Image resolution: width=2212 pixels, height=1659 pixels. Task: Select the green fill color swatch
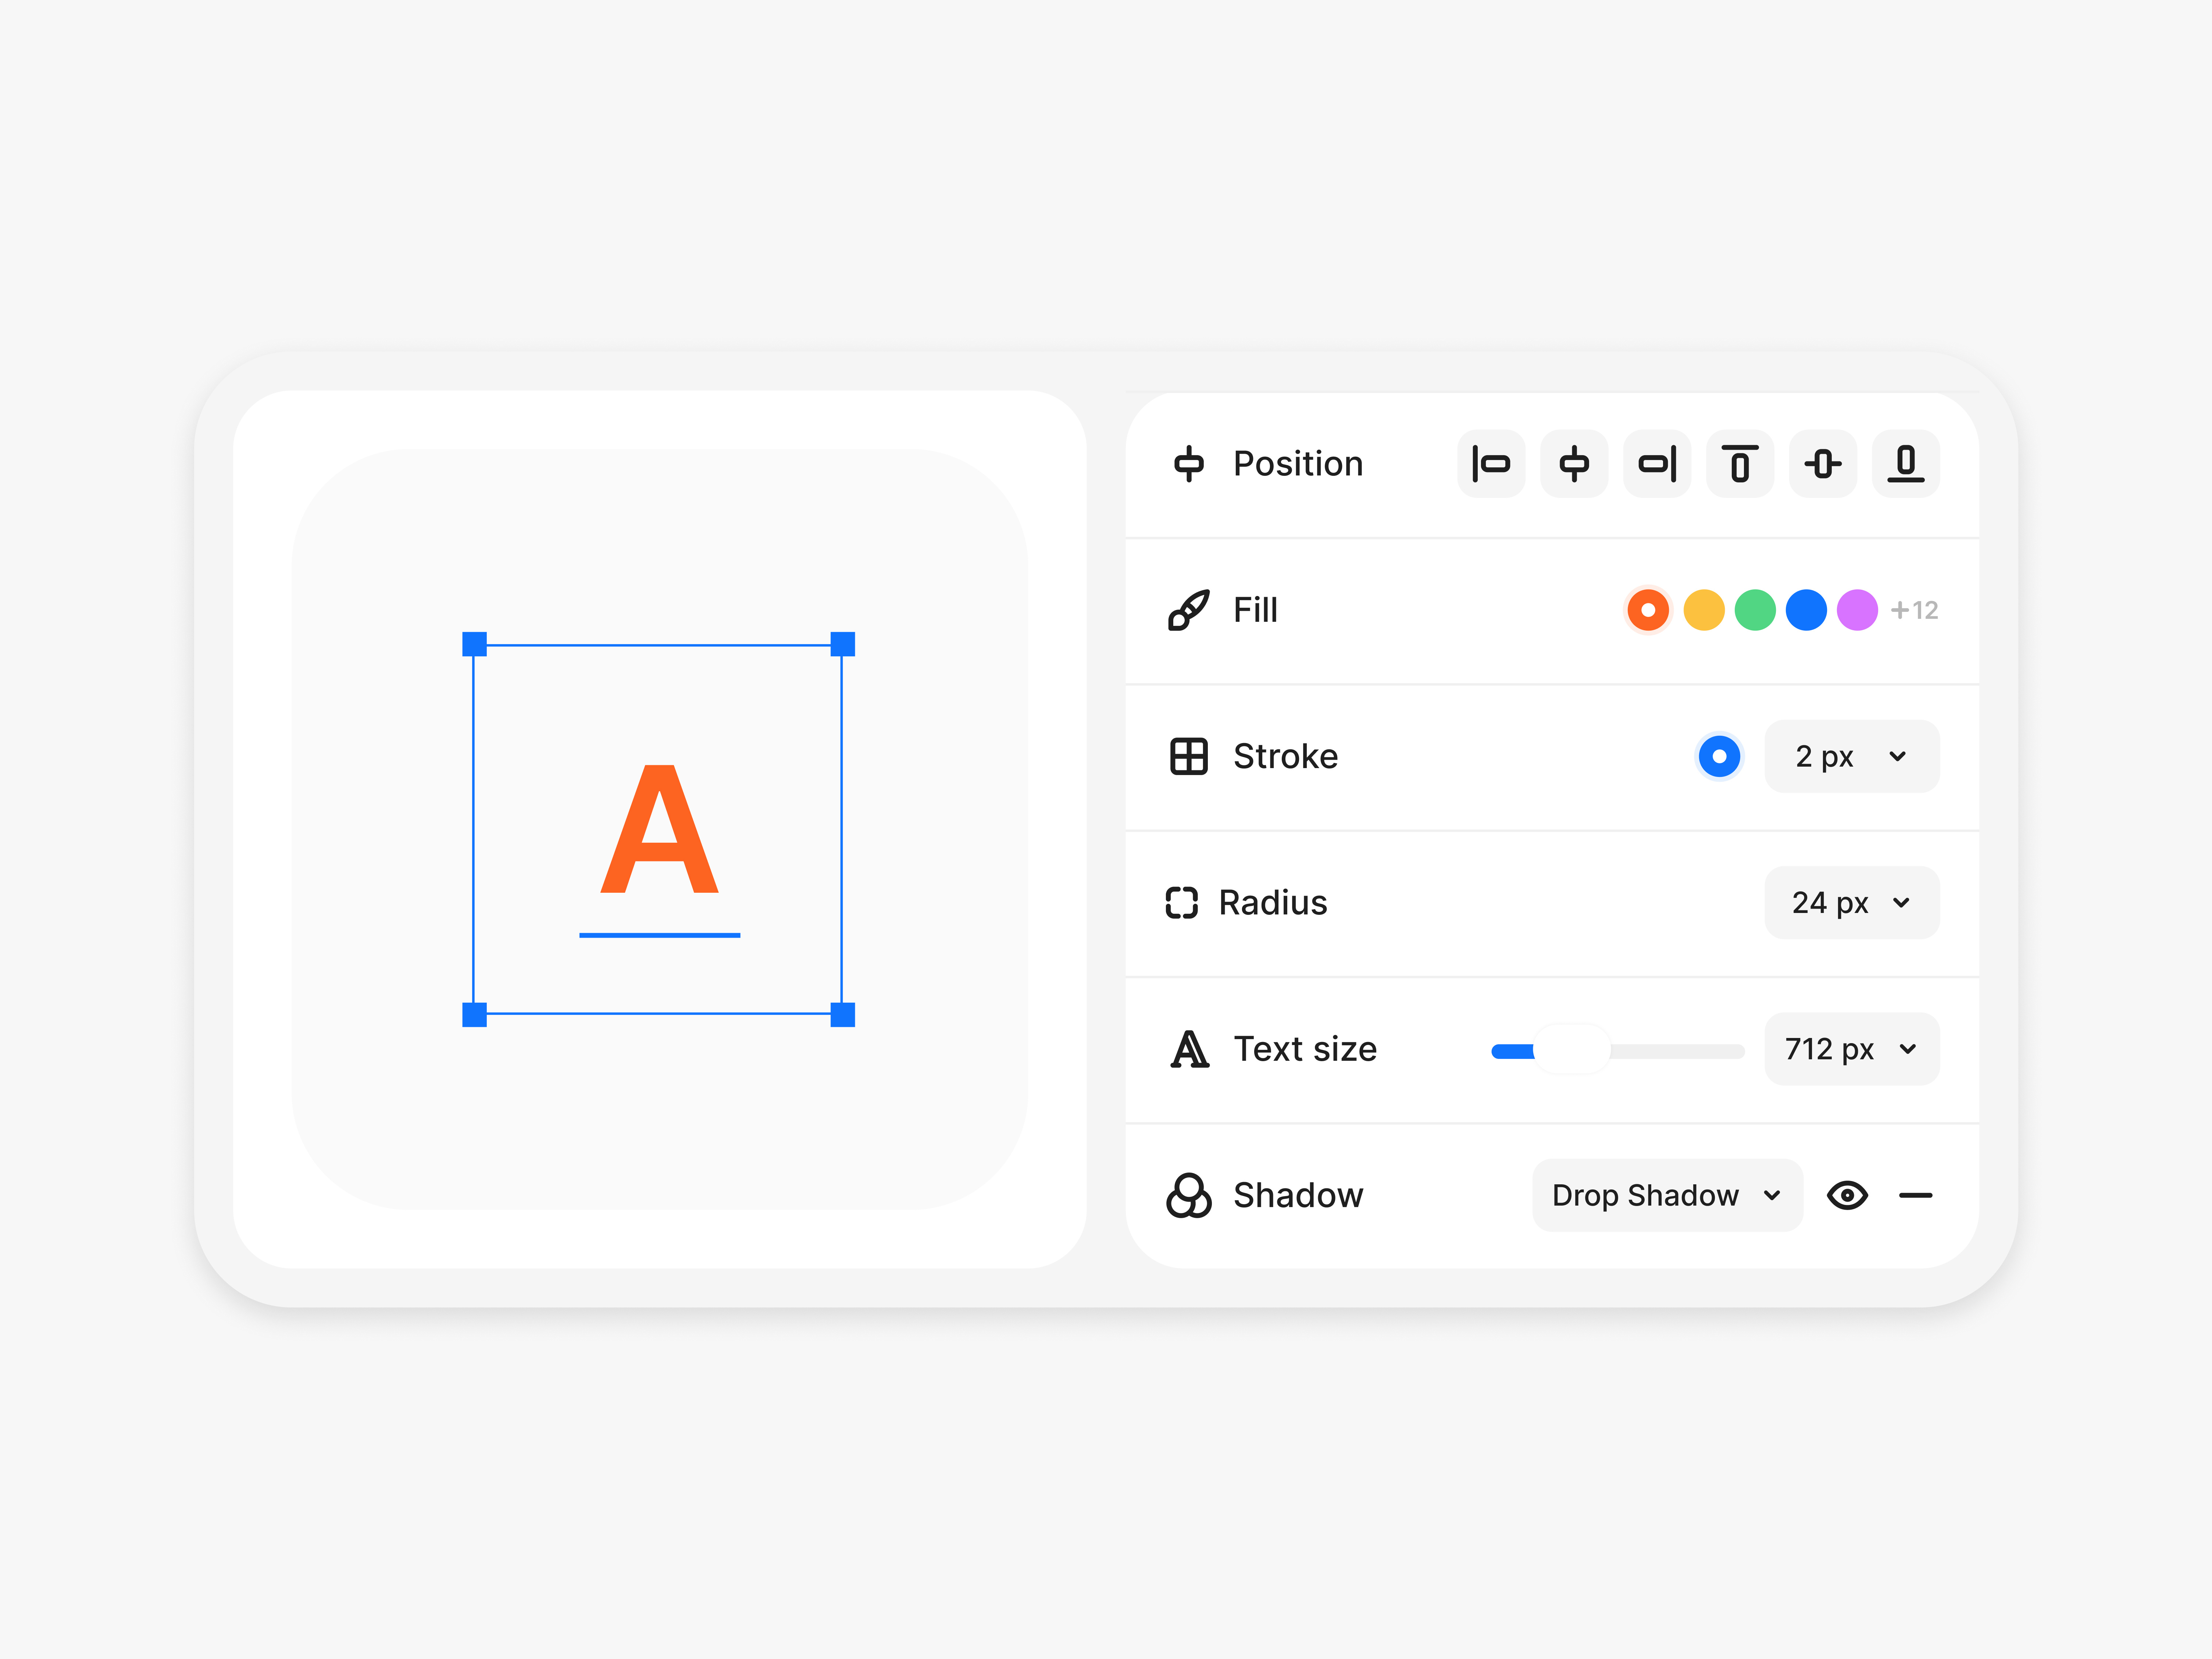click(1755, 610)
